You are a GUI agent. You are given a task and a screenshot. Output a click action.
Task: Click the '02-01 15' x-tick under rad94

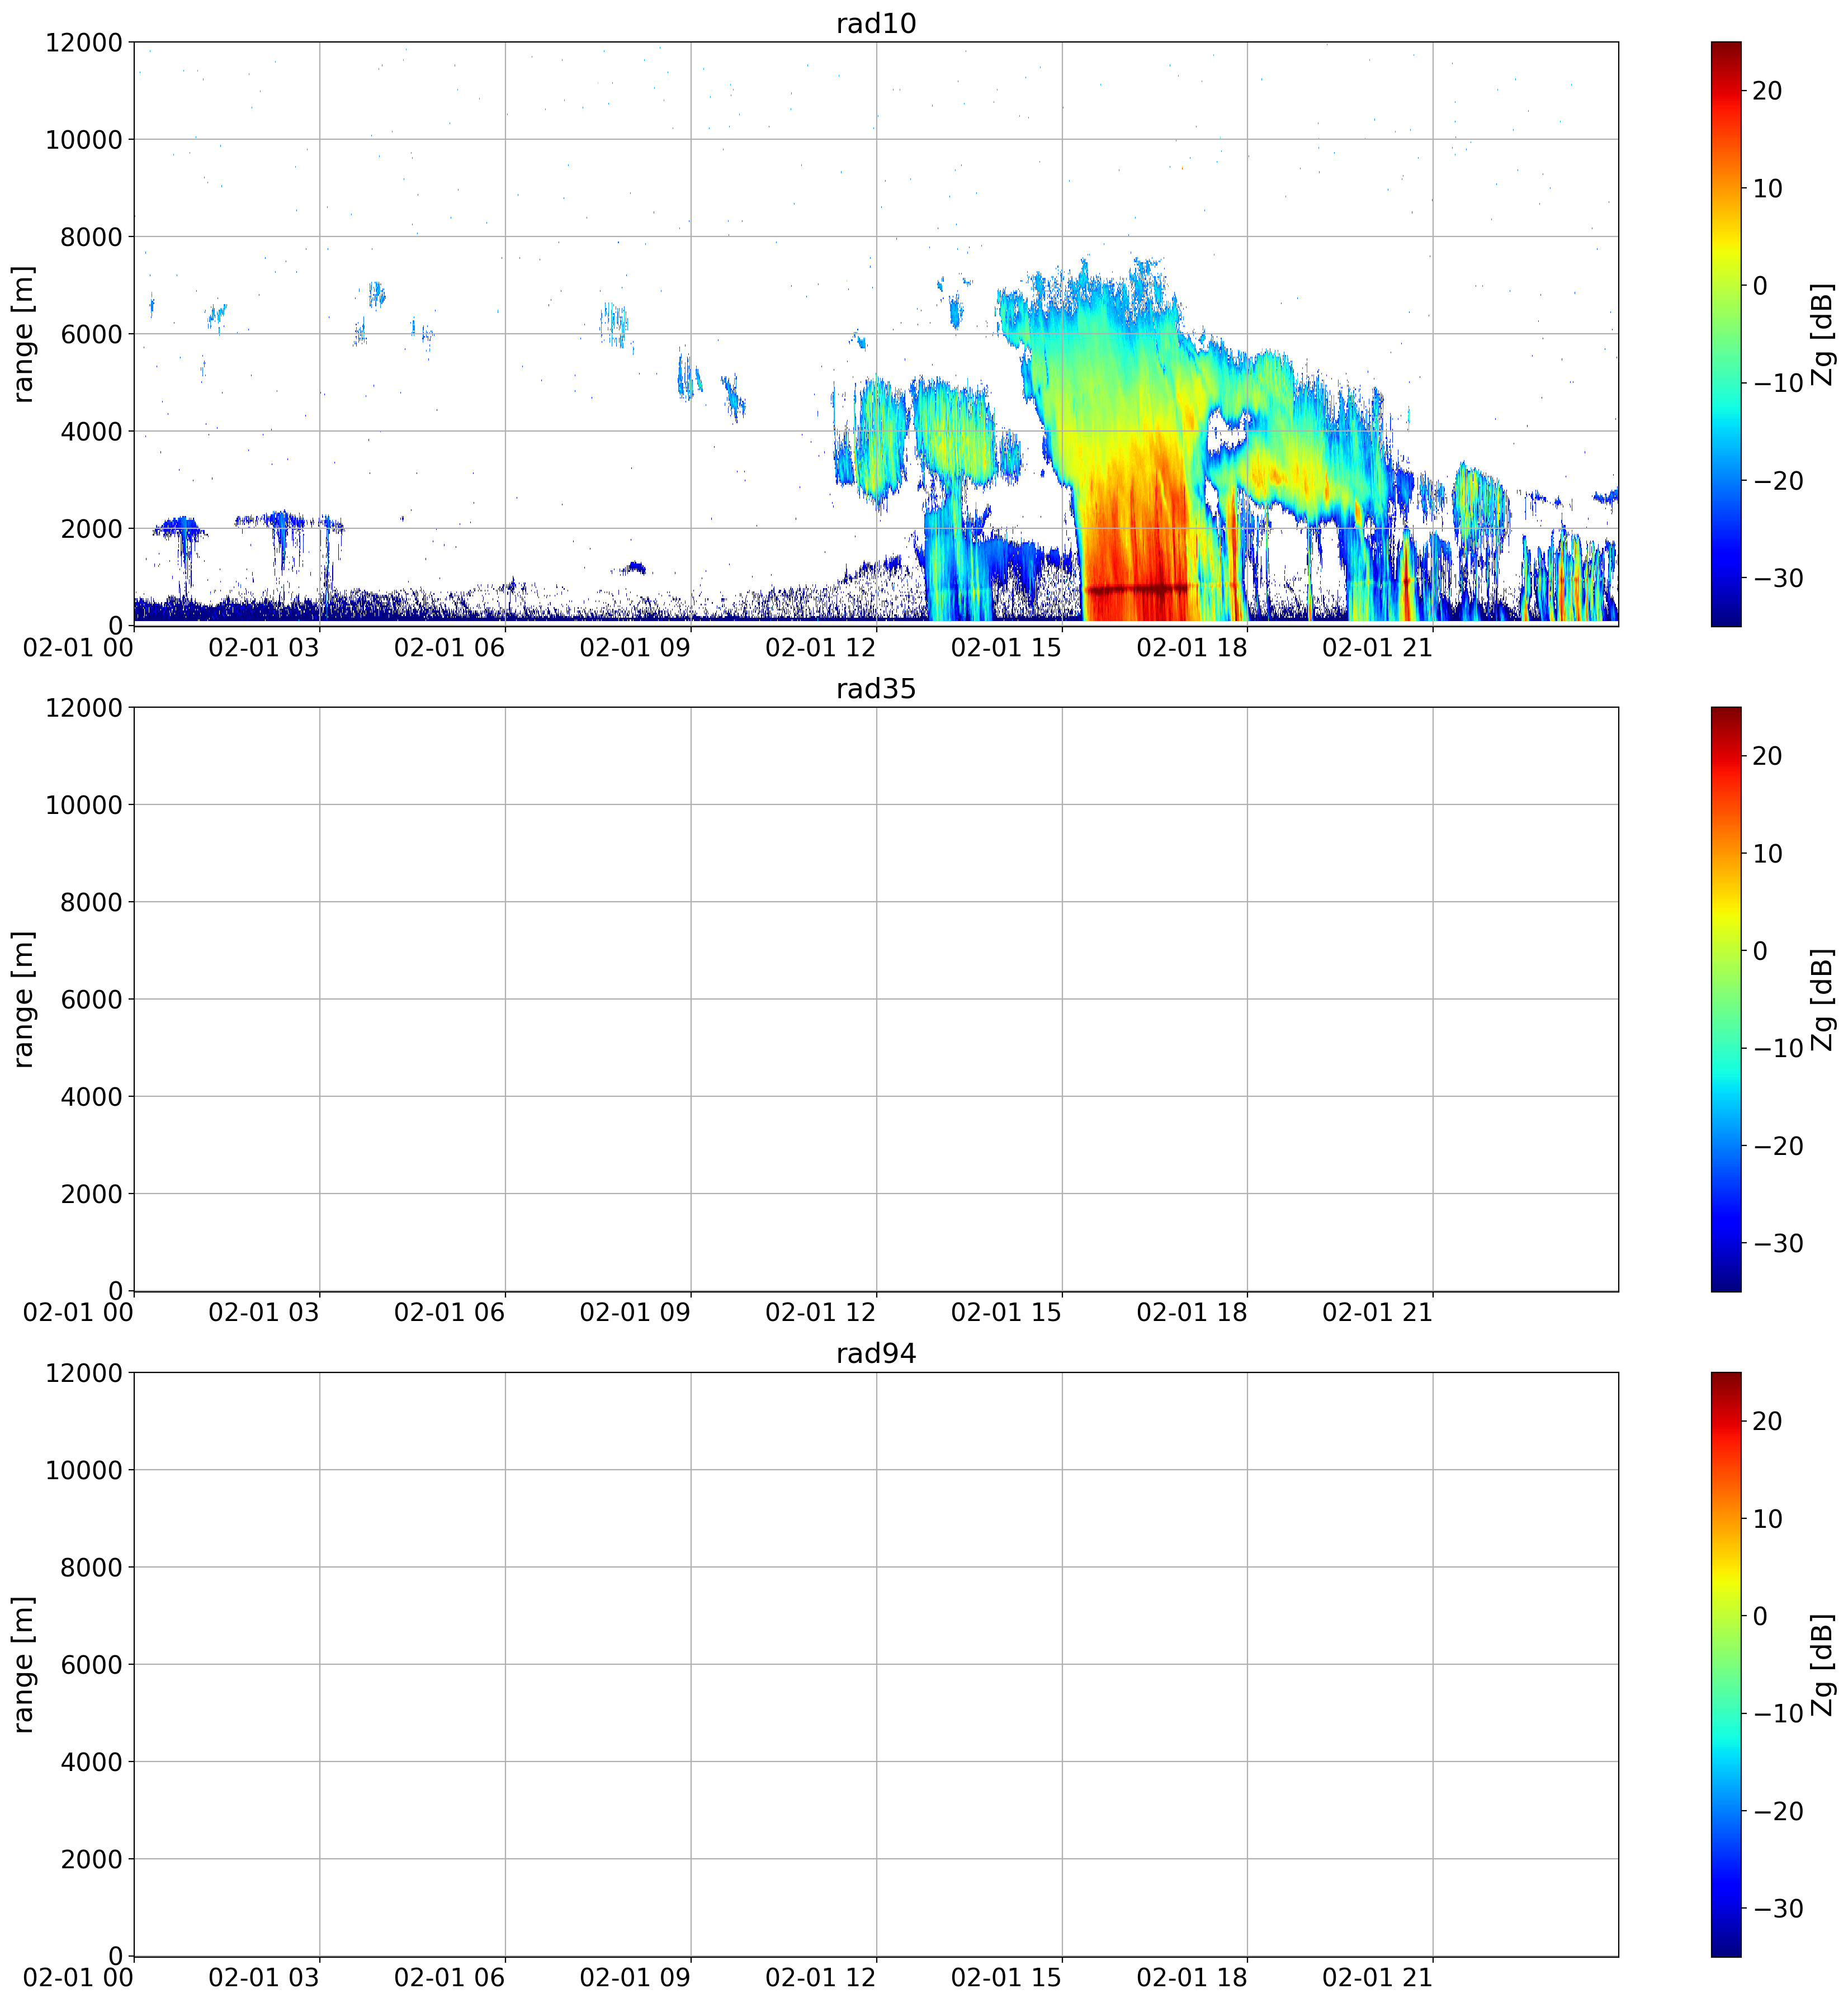click(1006, 1977)
